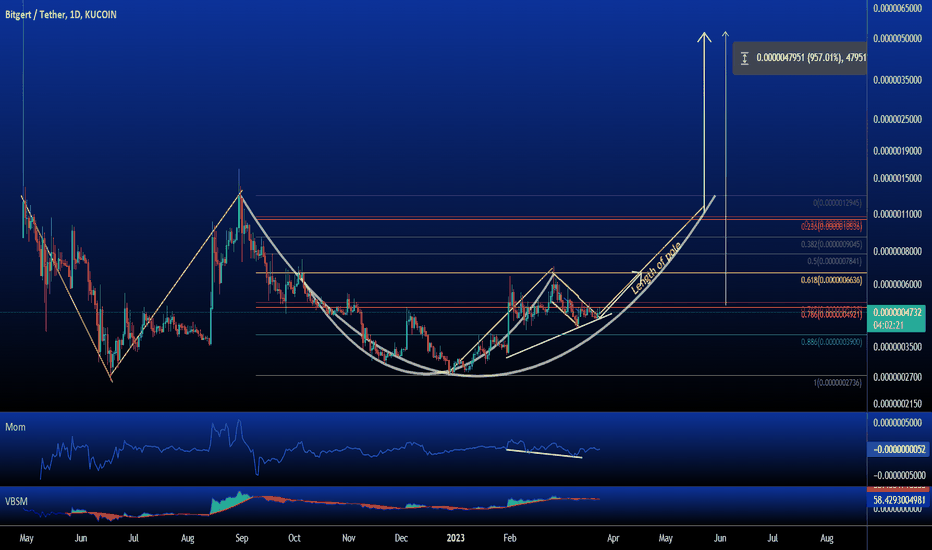Click the 0.0000008000 price axis label
Image resolution: width=932 pixels, height=550 pixels.
tap(898, 252)
